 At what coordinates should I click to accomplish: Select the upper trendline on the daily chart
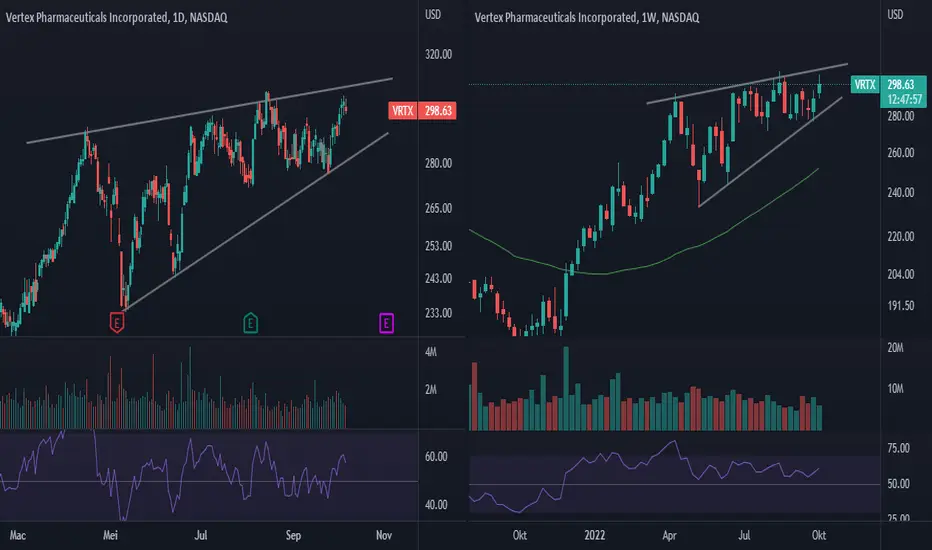209,111
